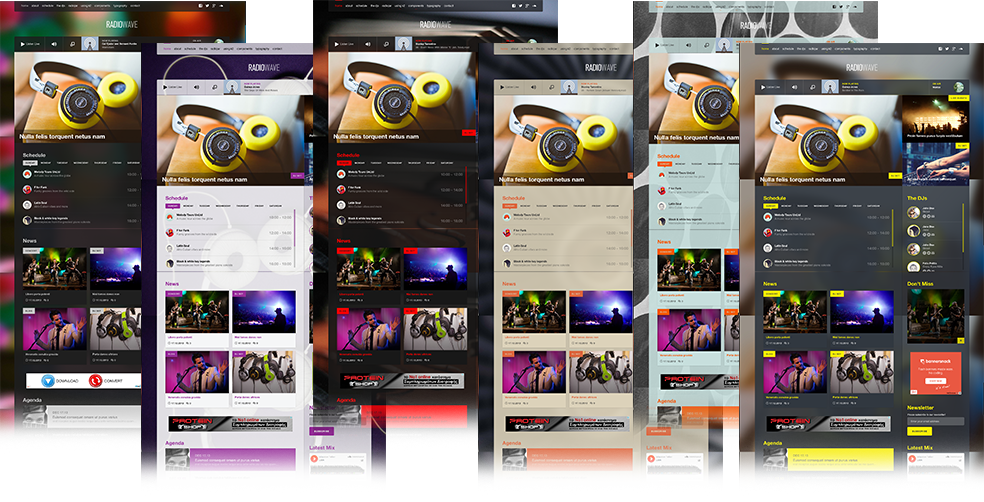Click Latin Soul show avatar in purple schedule
This screenshot has width=984, height=502.
point(170,247)
